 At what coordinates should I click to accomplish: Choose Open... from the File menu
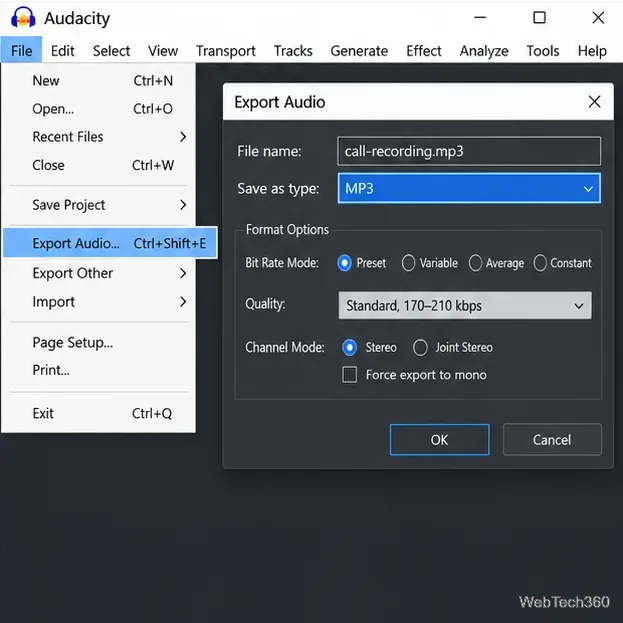99,109
